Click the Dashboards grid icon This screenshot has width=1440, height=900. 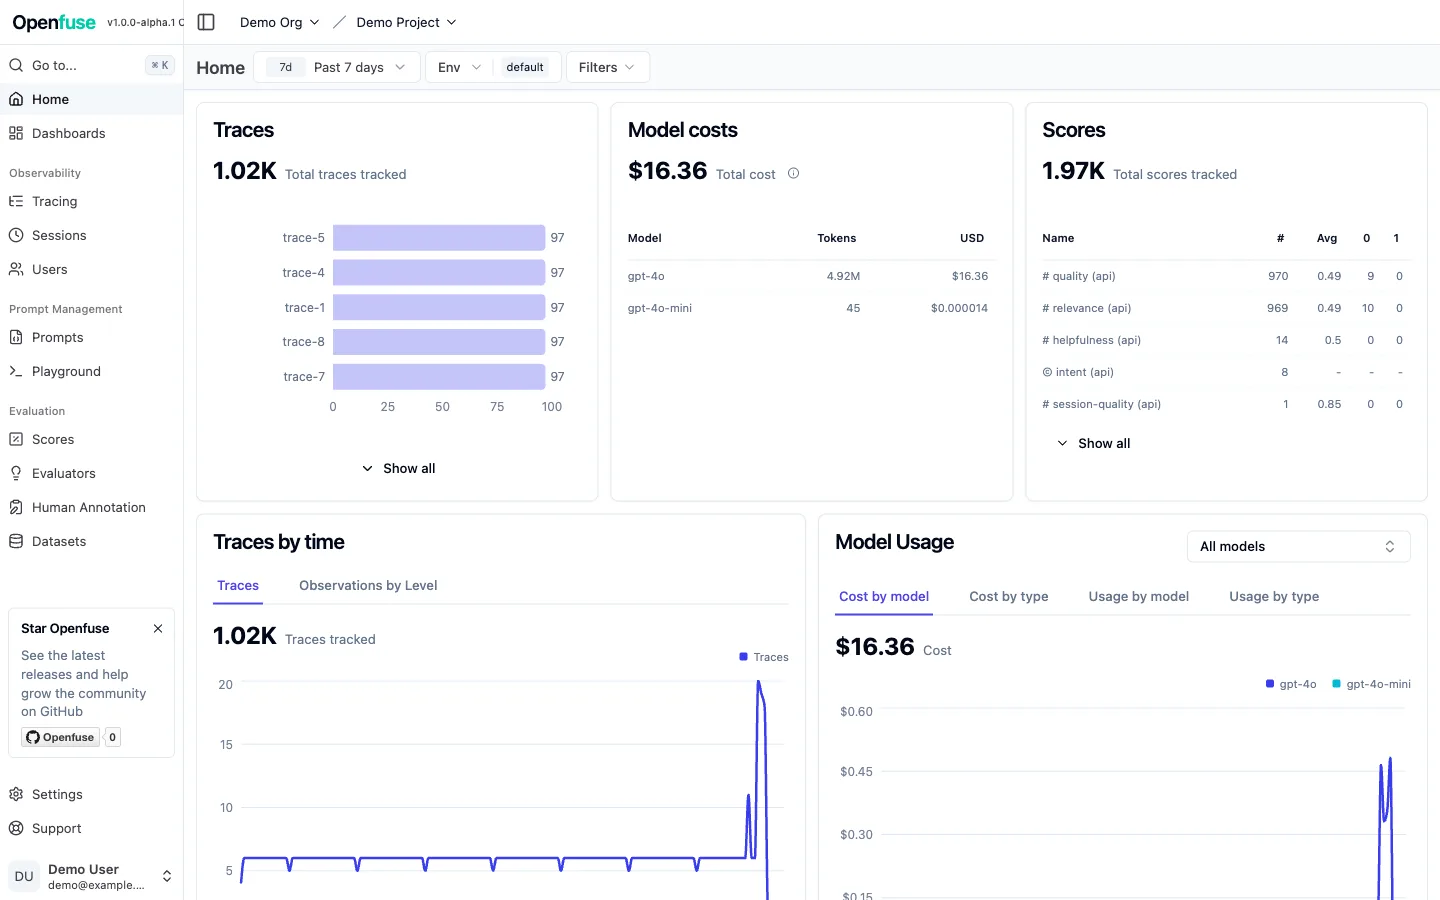16,133
